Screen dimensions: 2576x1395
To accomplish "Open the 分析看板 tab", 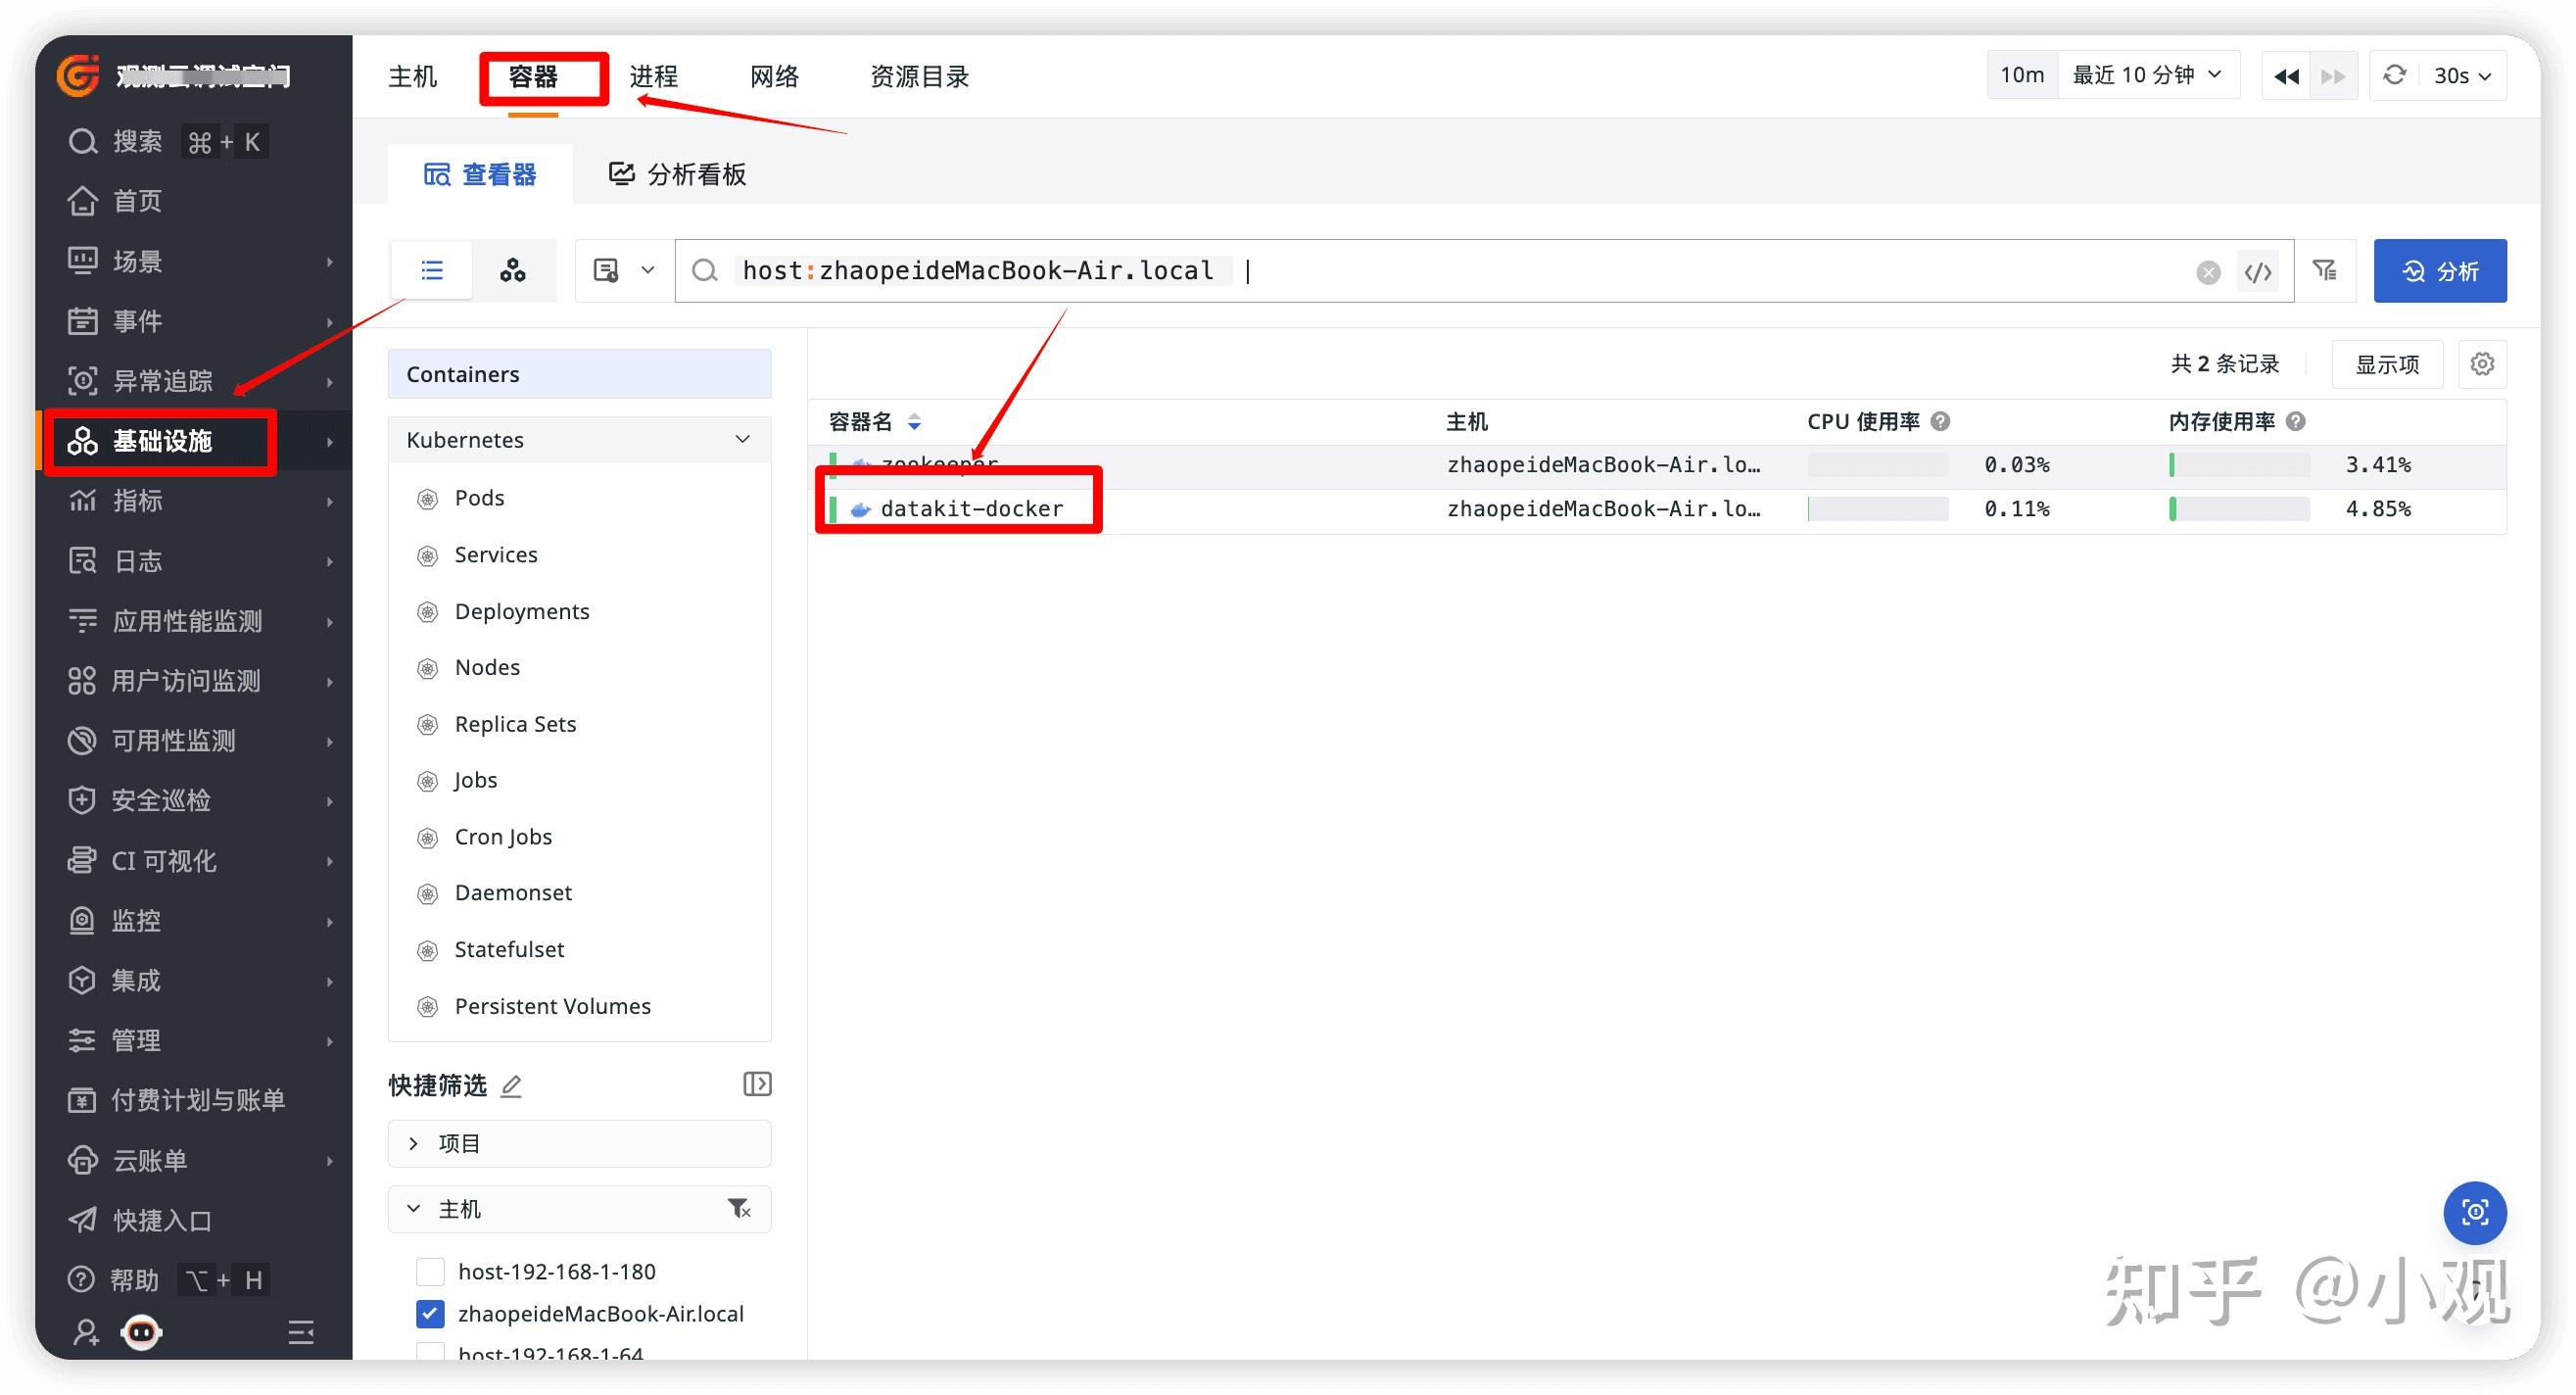I will pyautogui.click(x=676, y=173).
